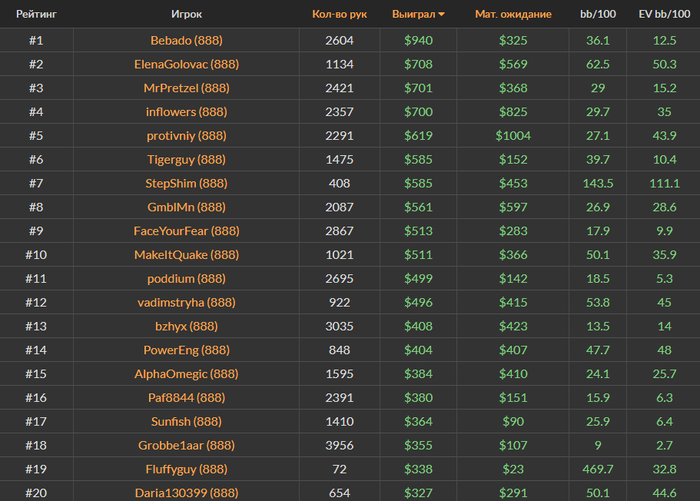Sort by the Выиграл column arrow

442,15
